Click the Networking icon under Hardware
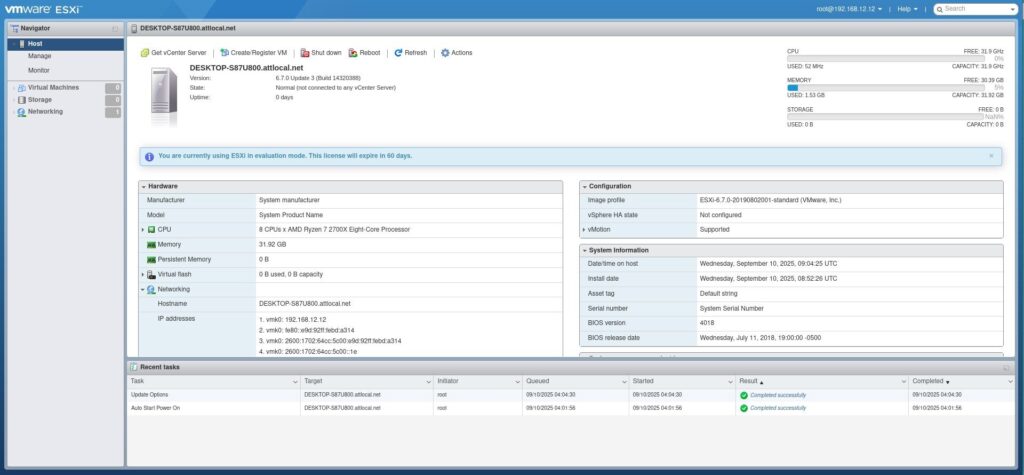This screenshot has width=1024, height=475. click(x=152, y=289)
